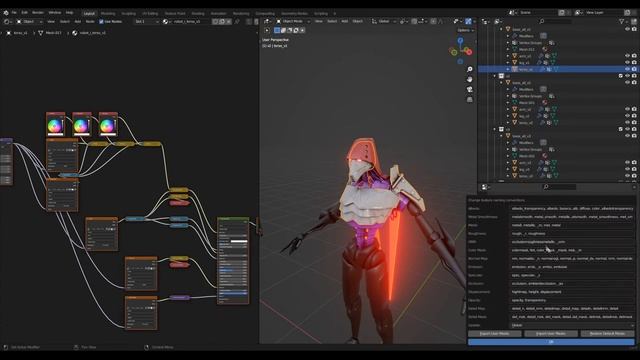
Task: Open the browse material sphere icon
Action: (x=165, y=21)
